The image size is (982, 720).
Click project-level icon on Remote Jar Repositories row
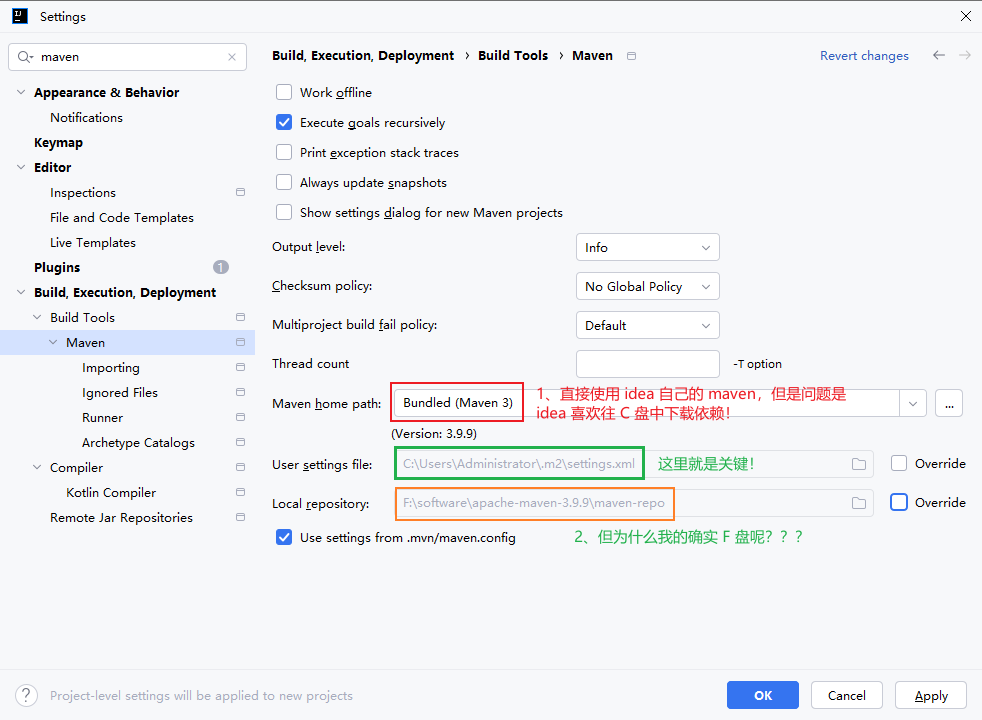point(240,518)
